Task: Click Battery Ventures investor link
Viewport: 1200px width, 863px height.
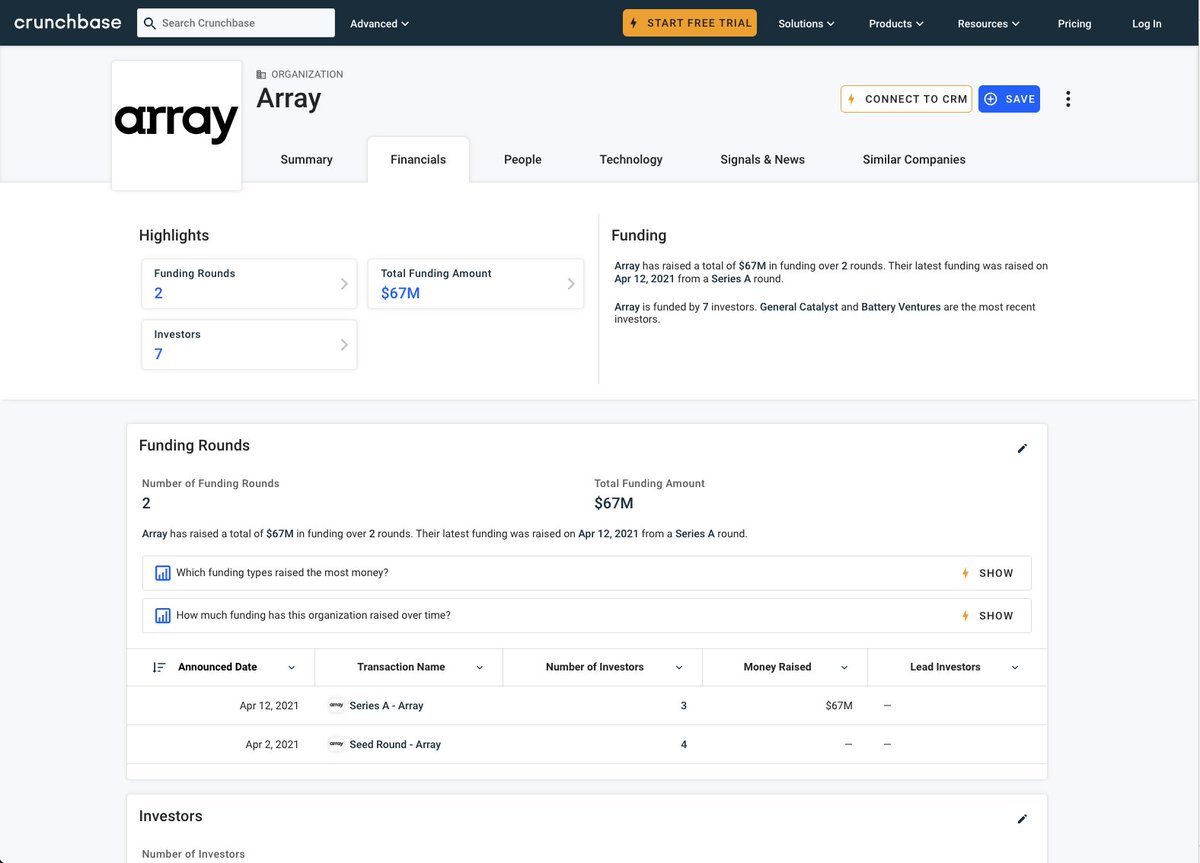Action: coord(901,307)
